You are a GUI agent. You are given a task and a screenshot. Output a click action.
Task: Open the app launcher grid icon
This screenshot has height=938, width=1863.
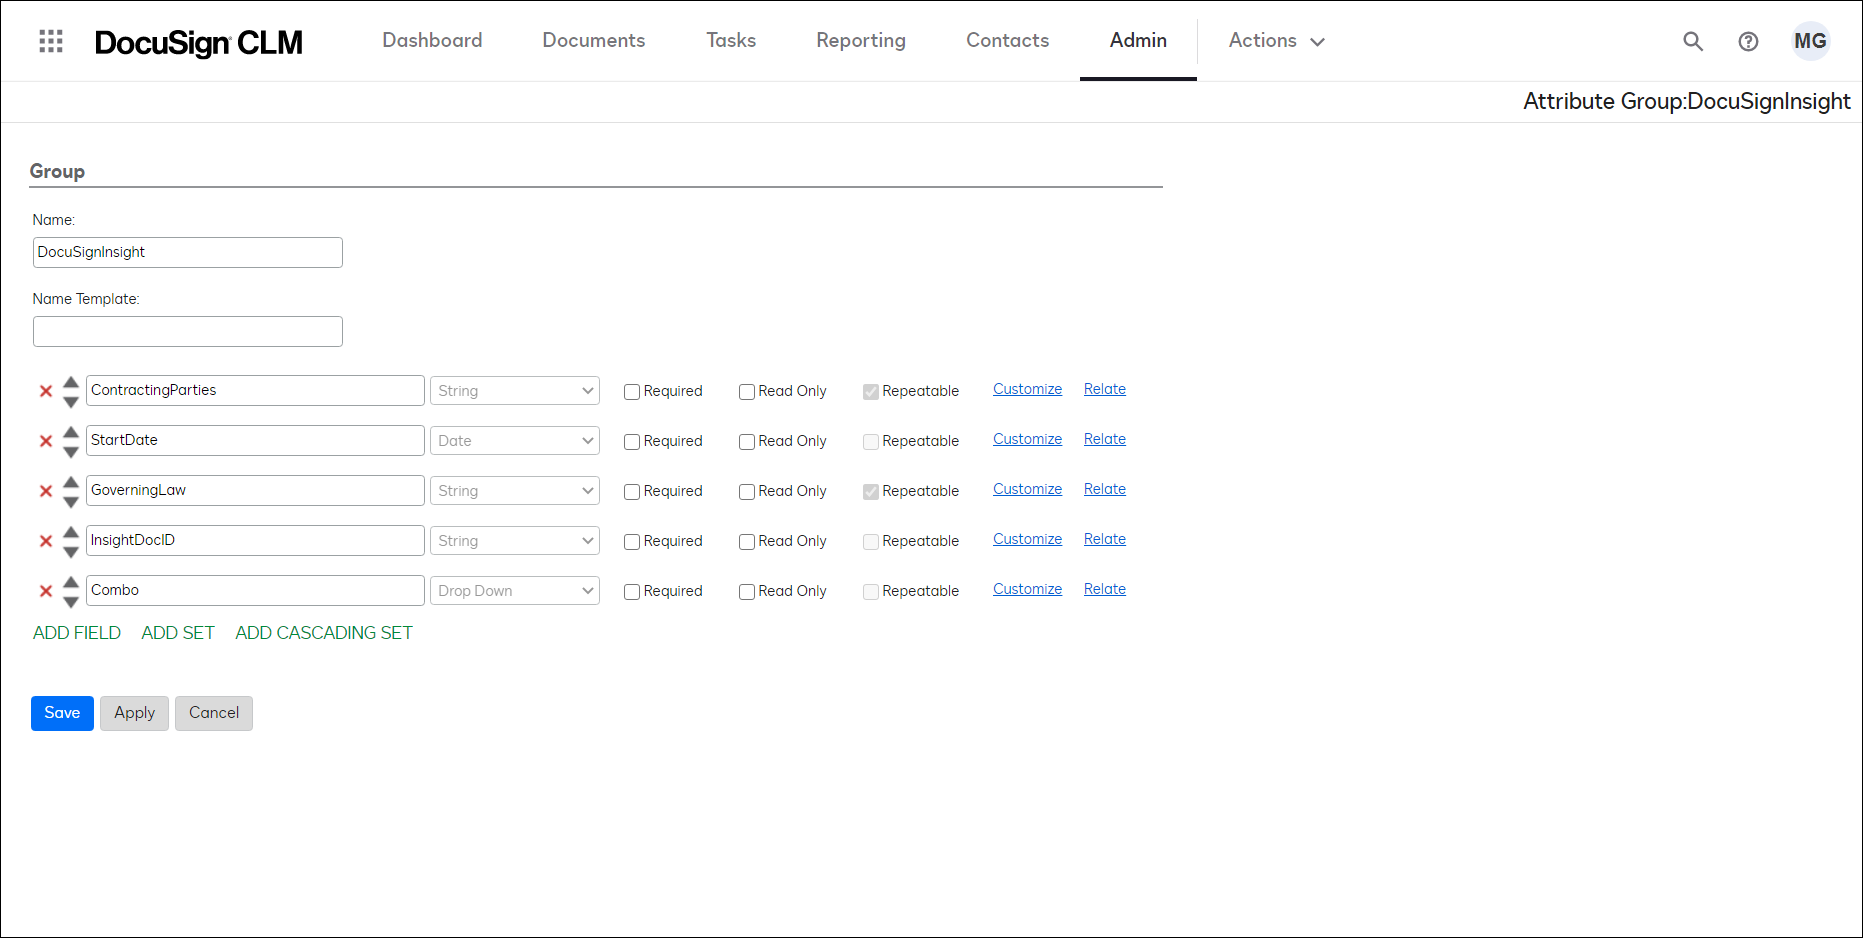(x=51, y=41)
